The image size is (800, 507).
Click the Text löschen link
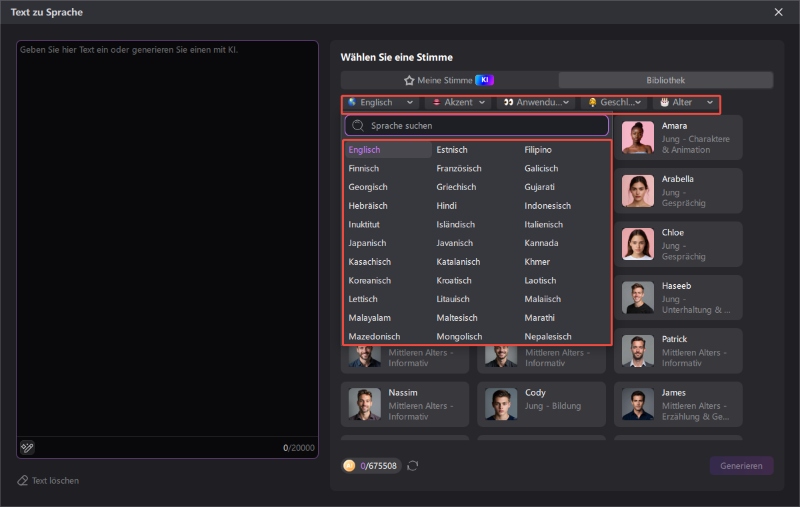click(55, 481)
